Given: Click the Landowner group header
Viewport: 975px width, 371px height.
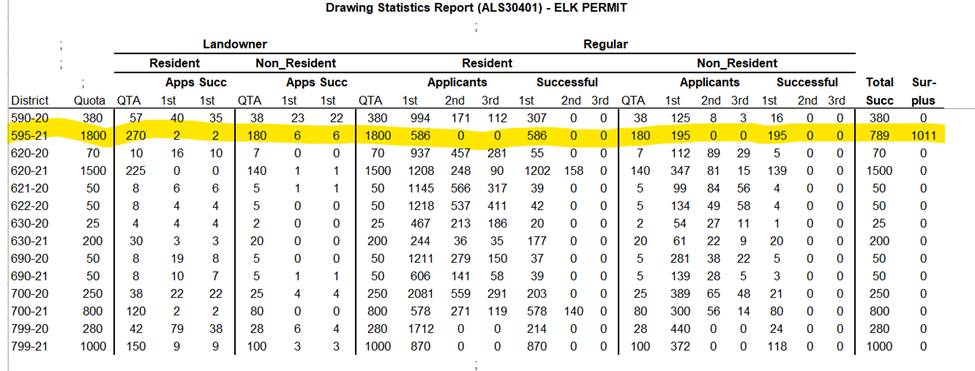Looking at the screenshot, I should (234, 44).
